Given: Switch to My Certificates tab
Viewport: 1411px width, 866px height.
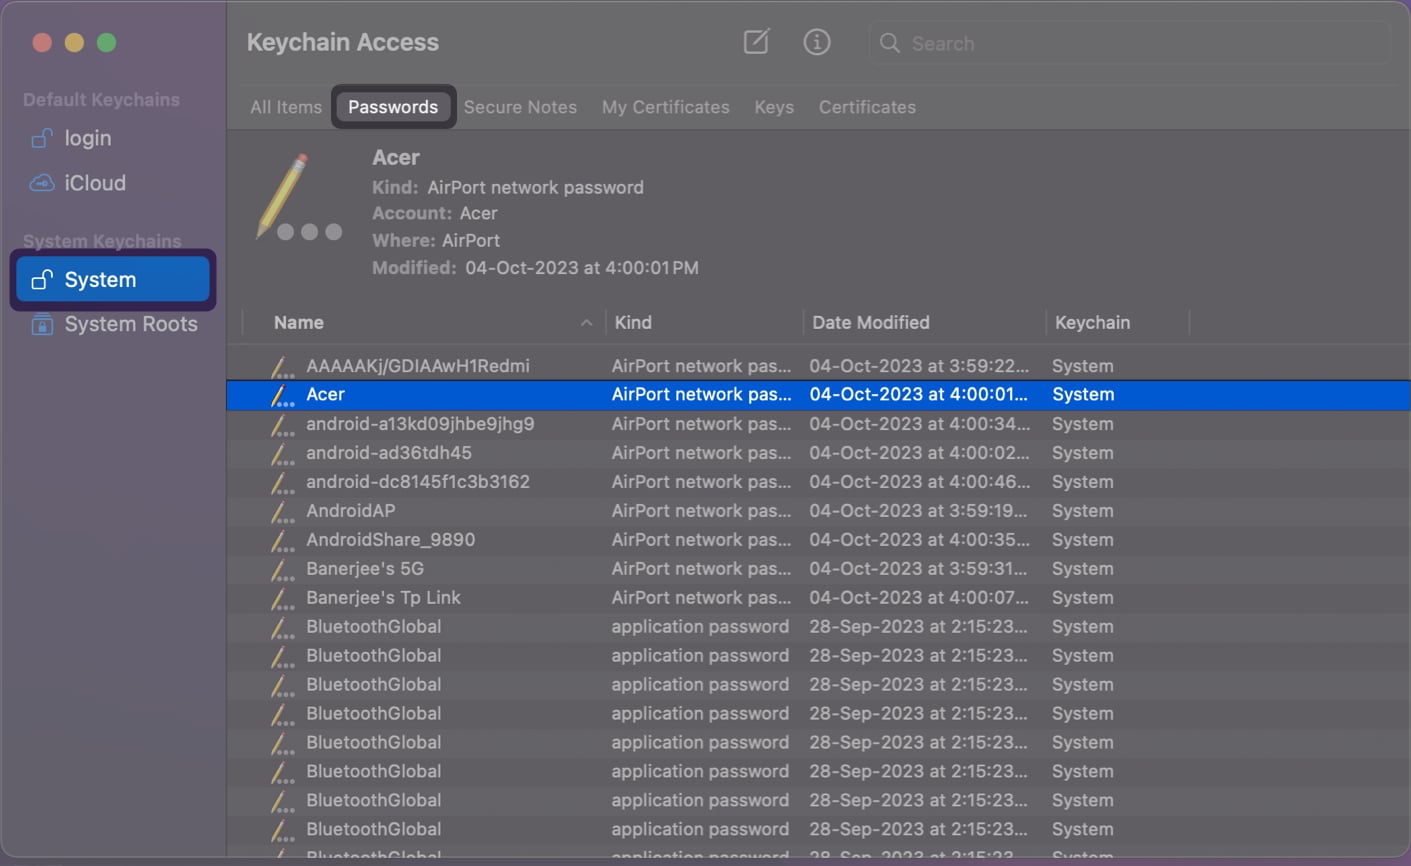Looking at the screenshot, I should (665, 107).
